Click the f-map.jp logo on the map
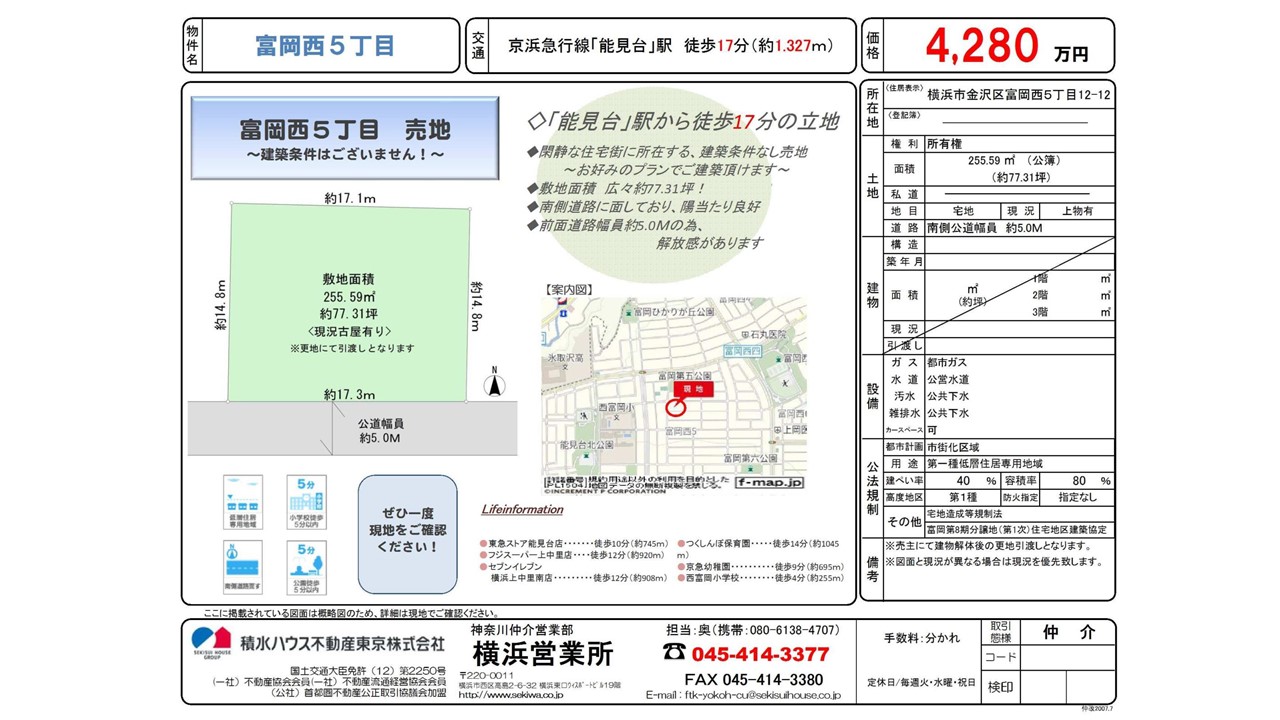The width and height of the screenshot is (1280, 720). [768, 483]
